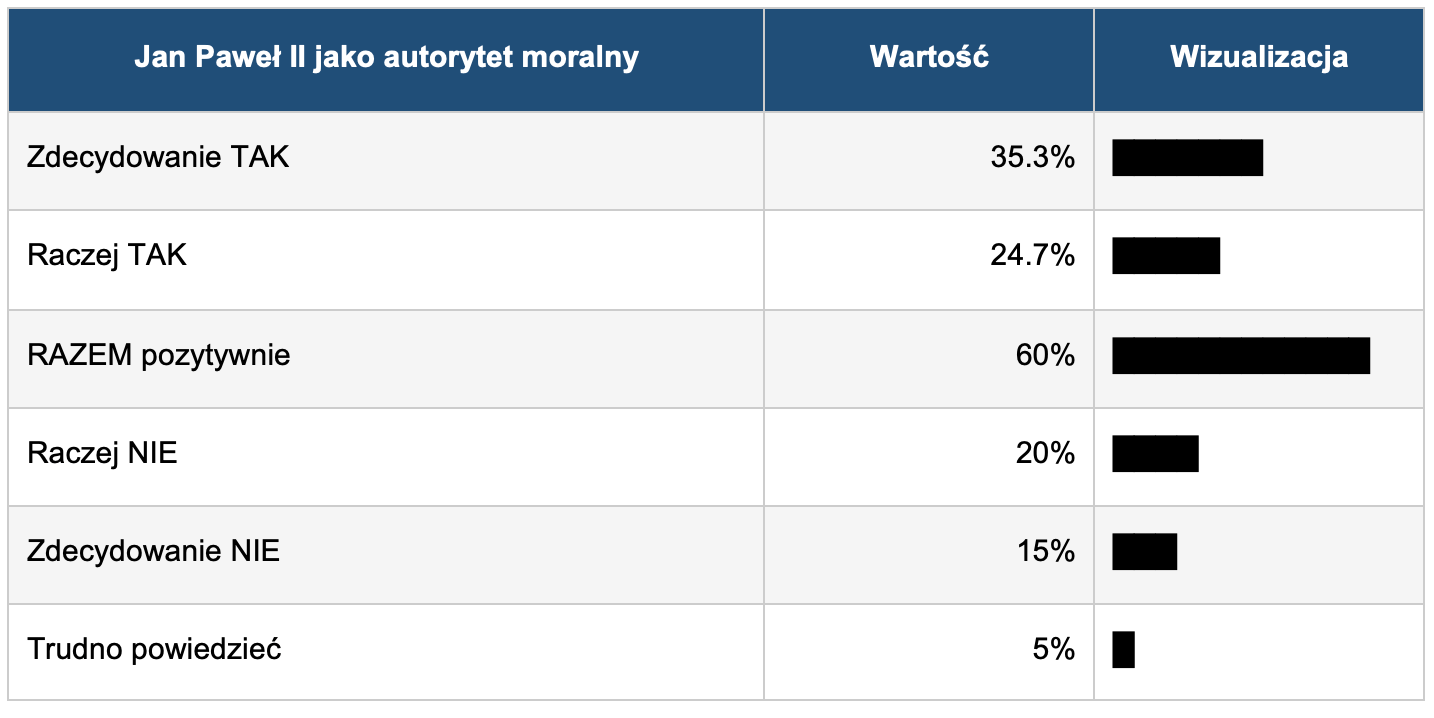The image size is (1434, 718).
Task: Select the 35.3% value cell
Action: (1033, 158)
